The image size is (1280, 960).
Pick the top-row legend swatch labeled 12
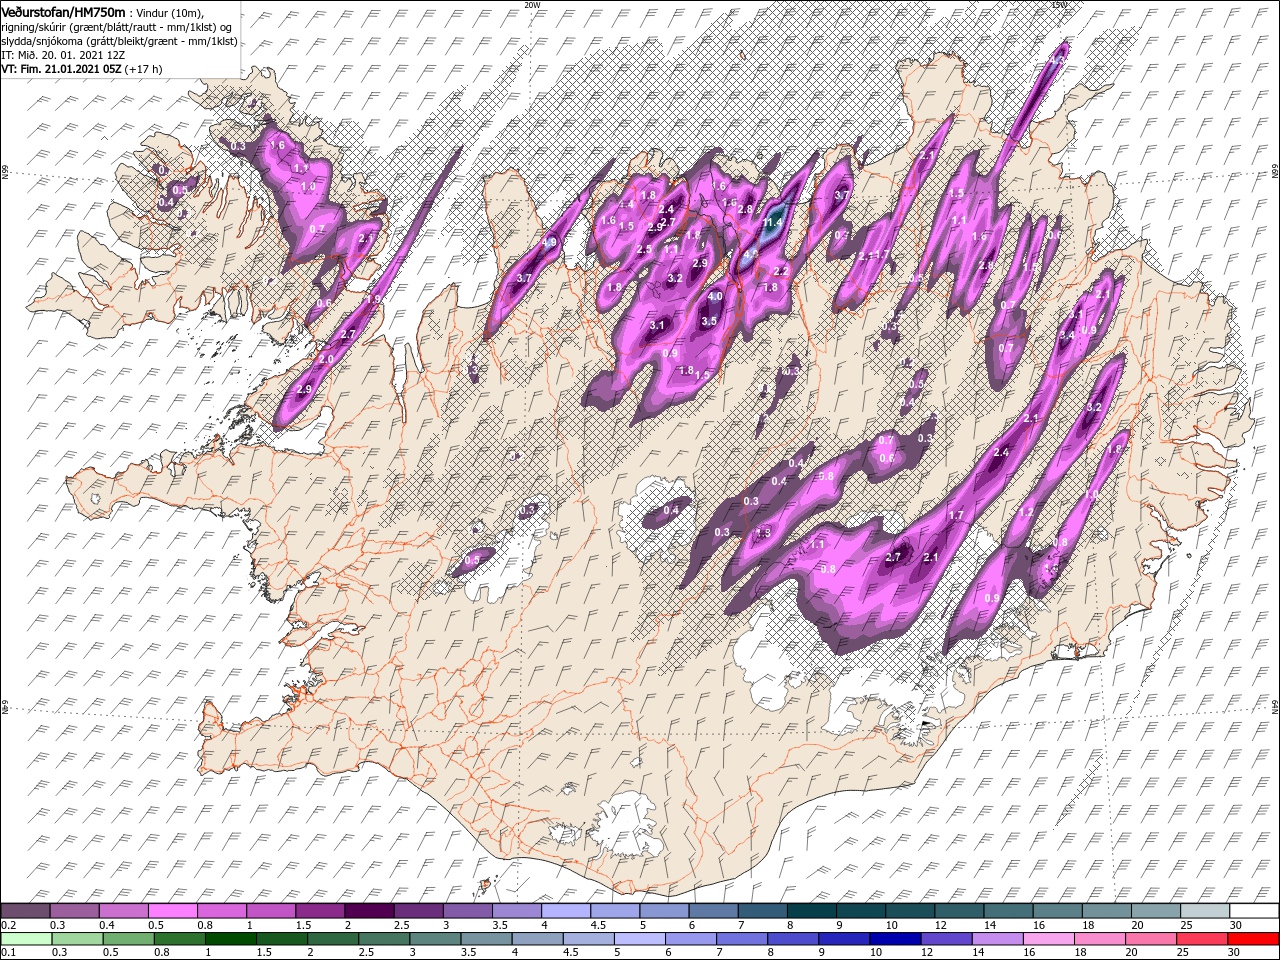coord(957,910)
